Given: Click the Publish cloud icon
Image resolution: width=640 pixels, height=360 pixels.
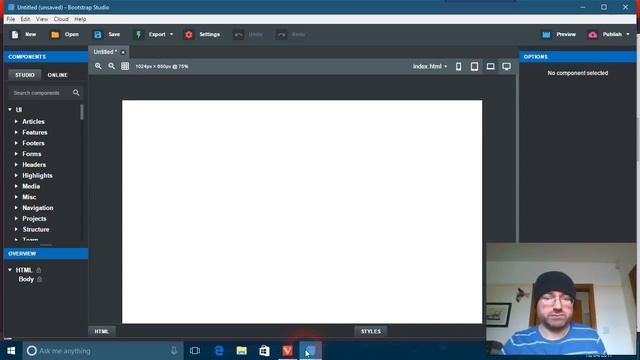Looking at the screenshot, I should [593, 35].
